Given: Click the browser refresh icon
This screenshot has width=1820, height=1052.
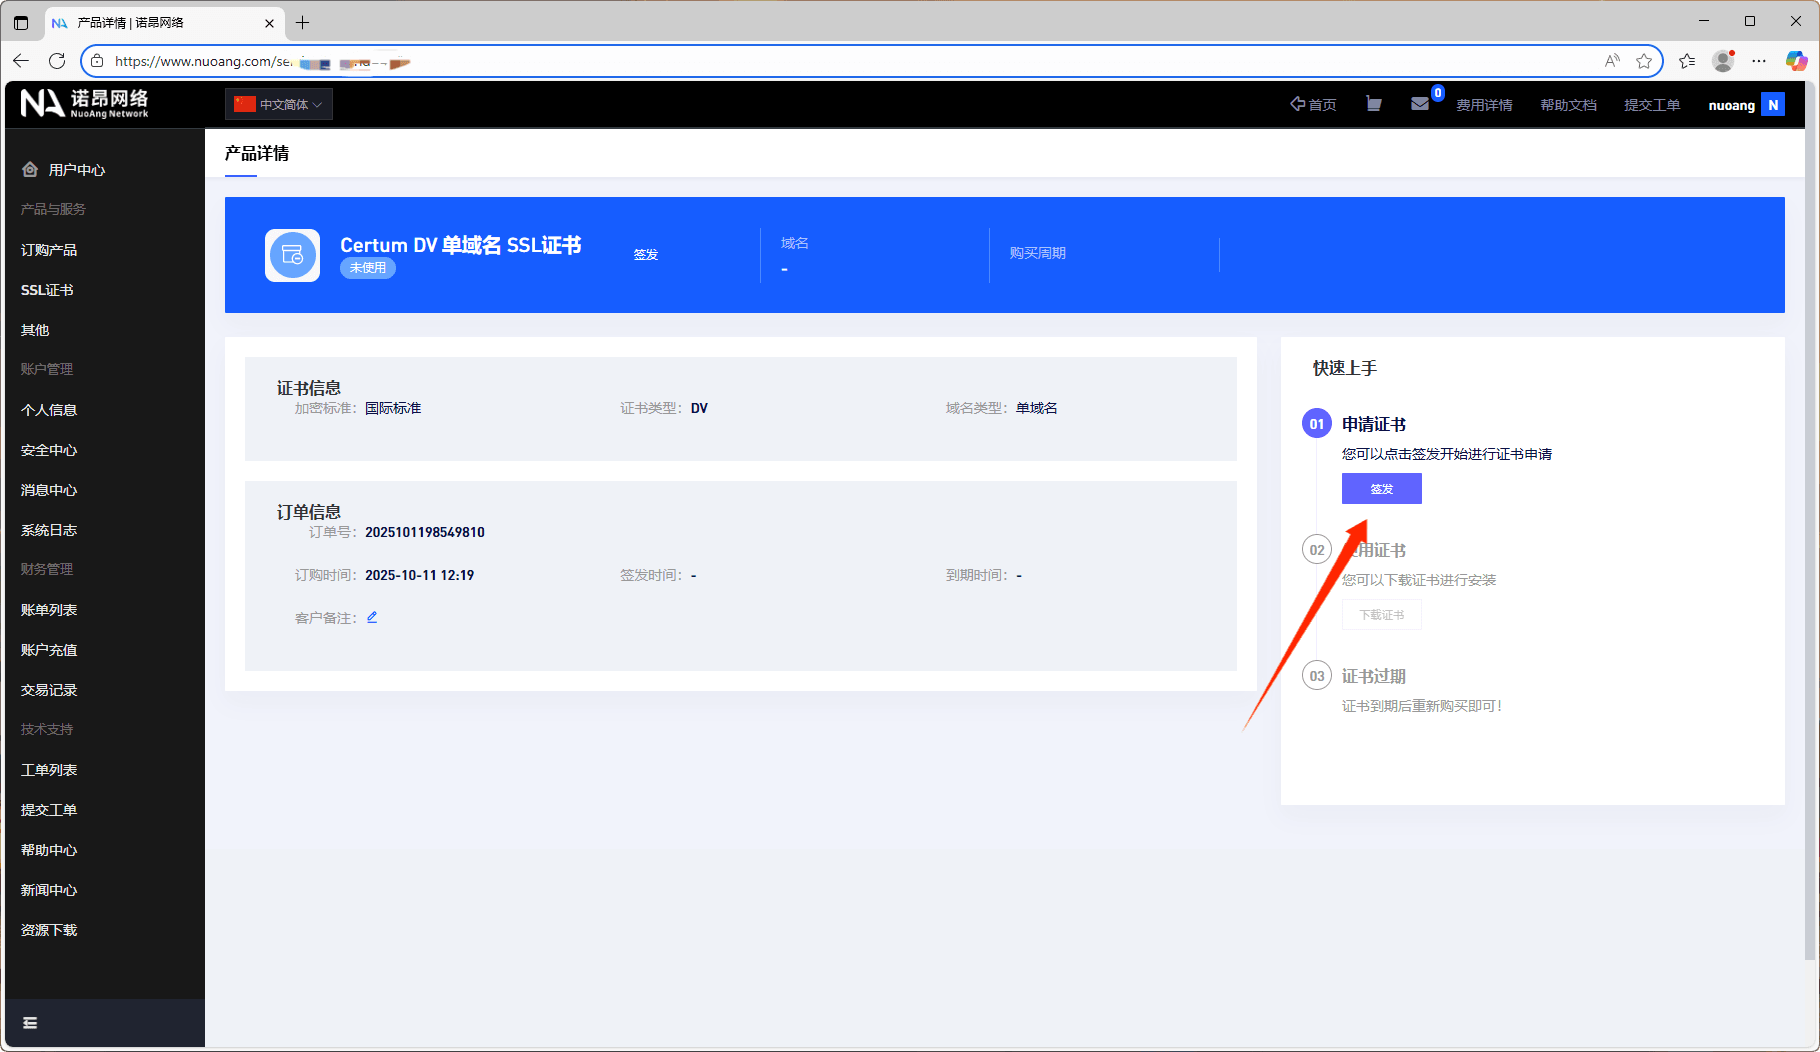Looking at the screenshot, I should click(57, 61).
